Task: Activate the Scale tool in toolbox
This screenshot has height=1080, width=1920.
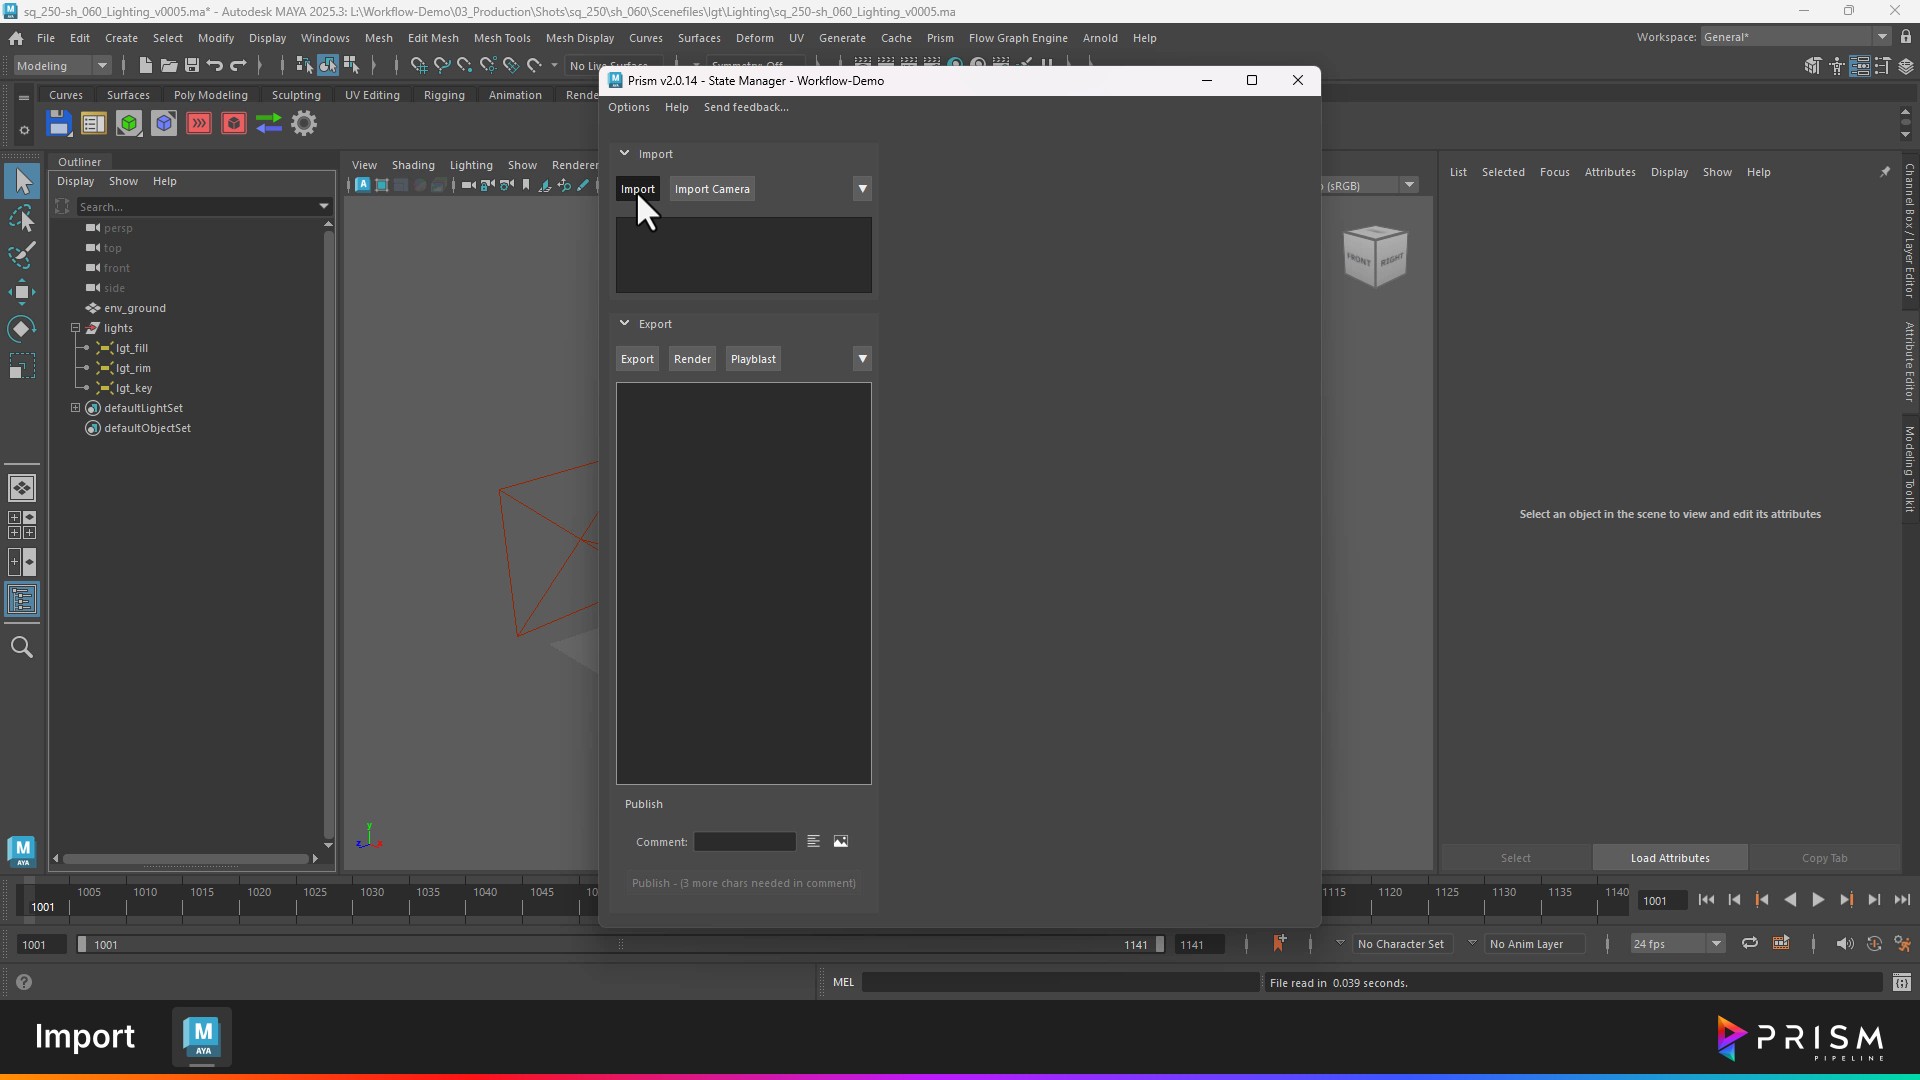Action: click(22, 367)
